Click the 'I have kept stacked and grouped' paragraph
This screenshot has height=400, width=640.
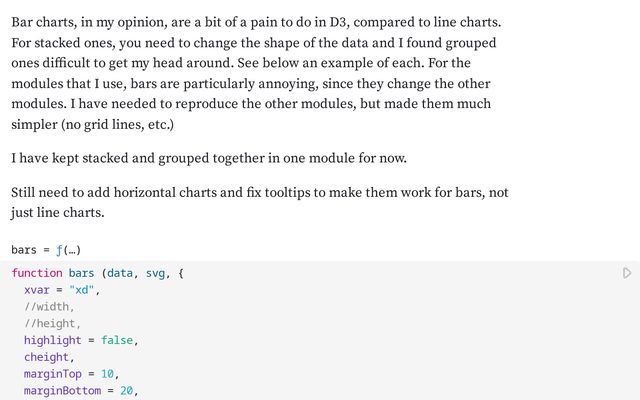pos(210,158)
